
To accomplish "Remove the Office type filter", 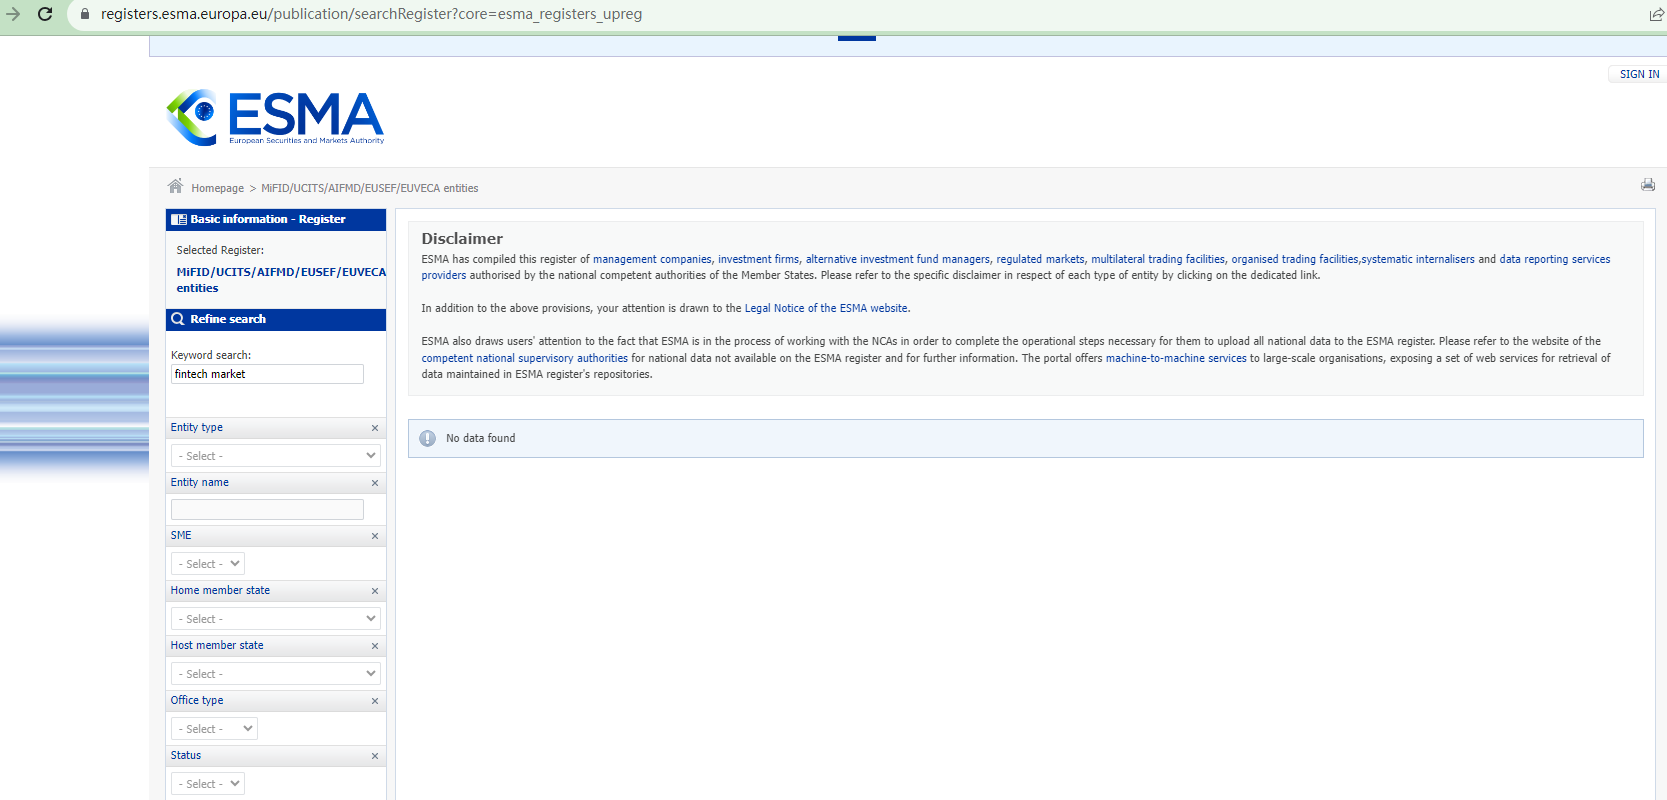I will pos(375,701).
